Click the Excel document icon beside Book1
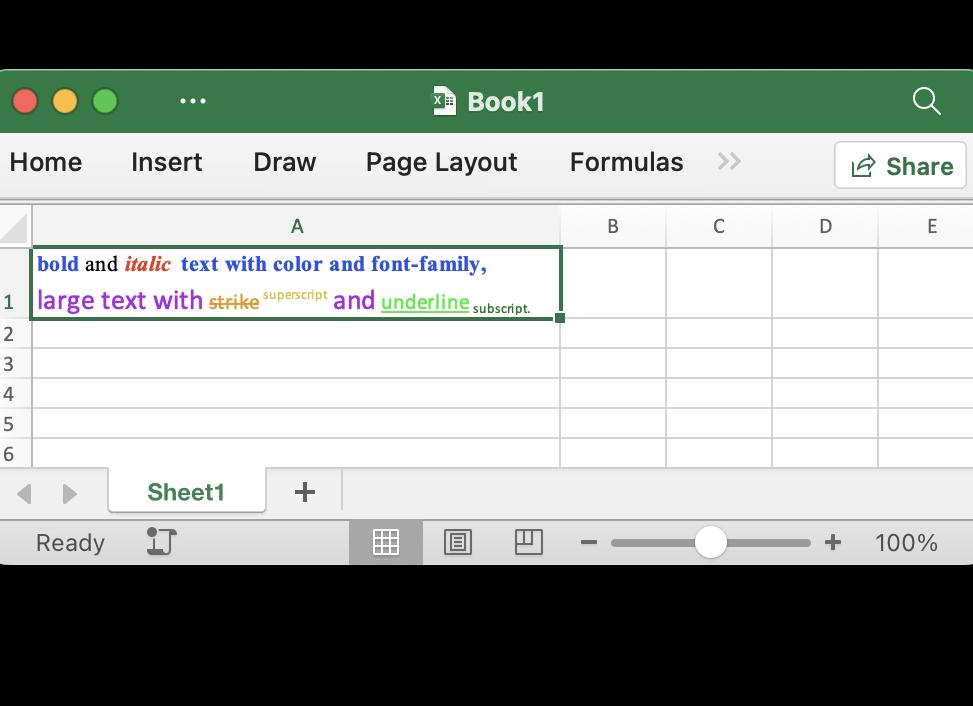Viewport: 973px width, 706px height. coord(444,101)
